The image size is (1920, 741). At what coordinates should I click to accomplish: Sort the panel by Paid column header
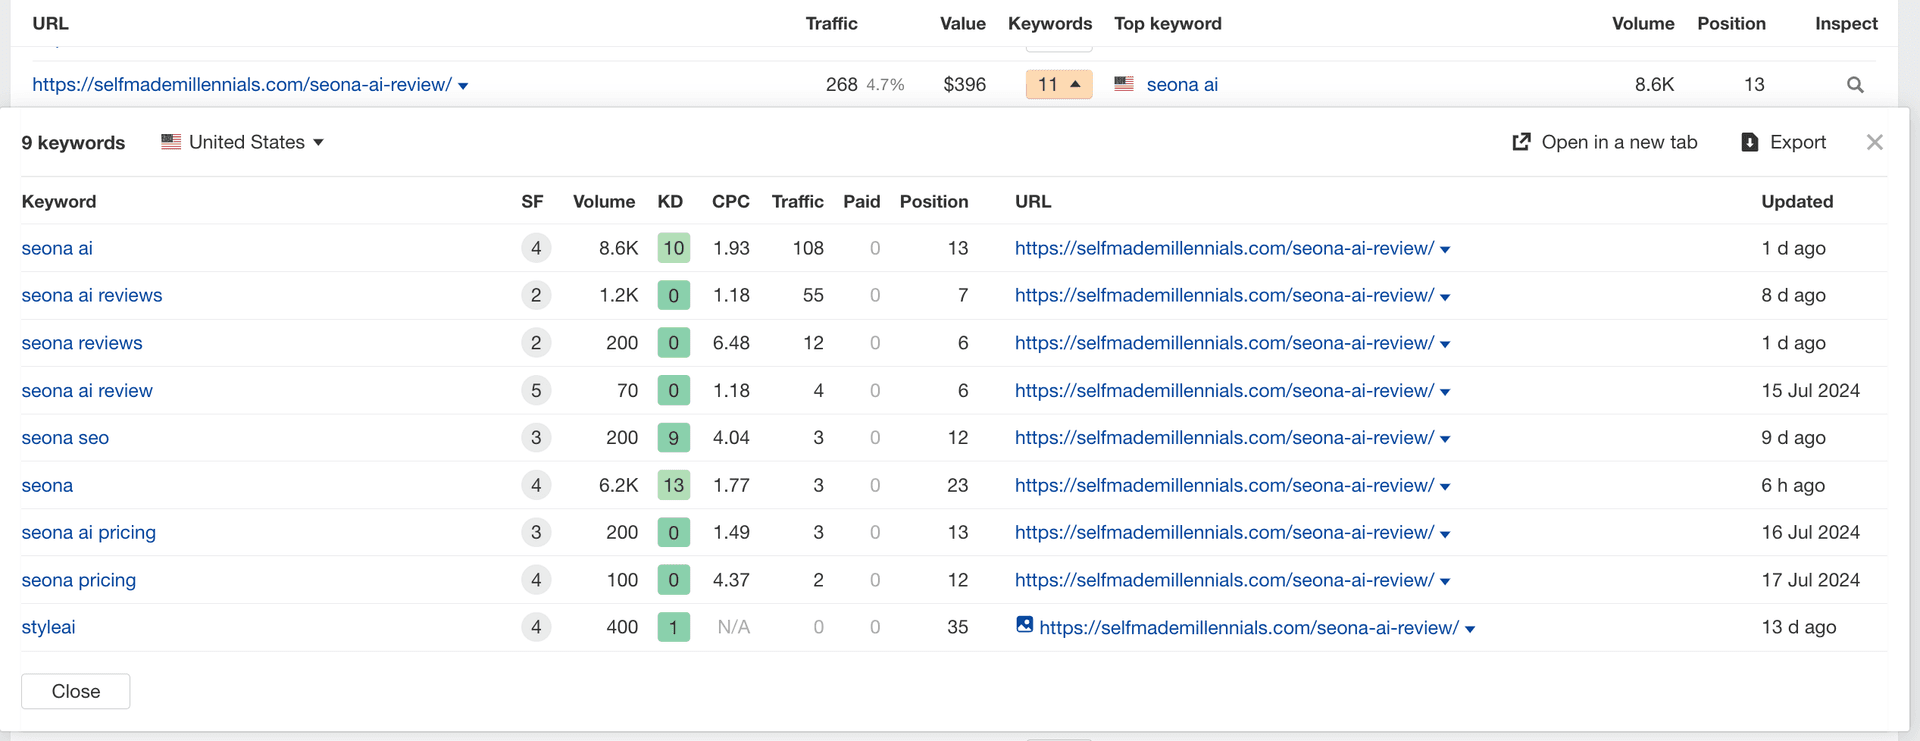tap(861, 201)
